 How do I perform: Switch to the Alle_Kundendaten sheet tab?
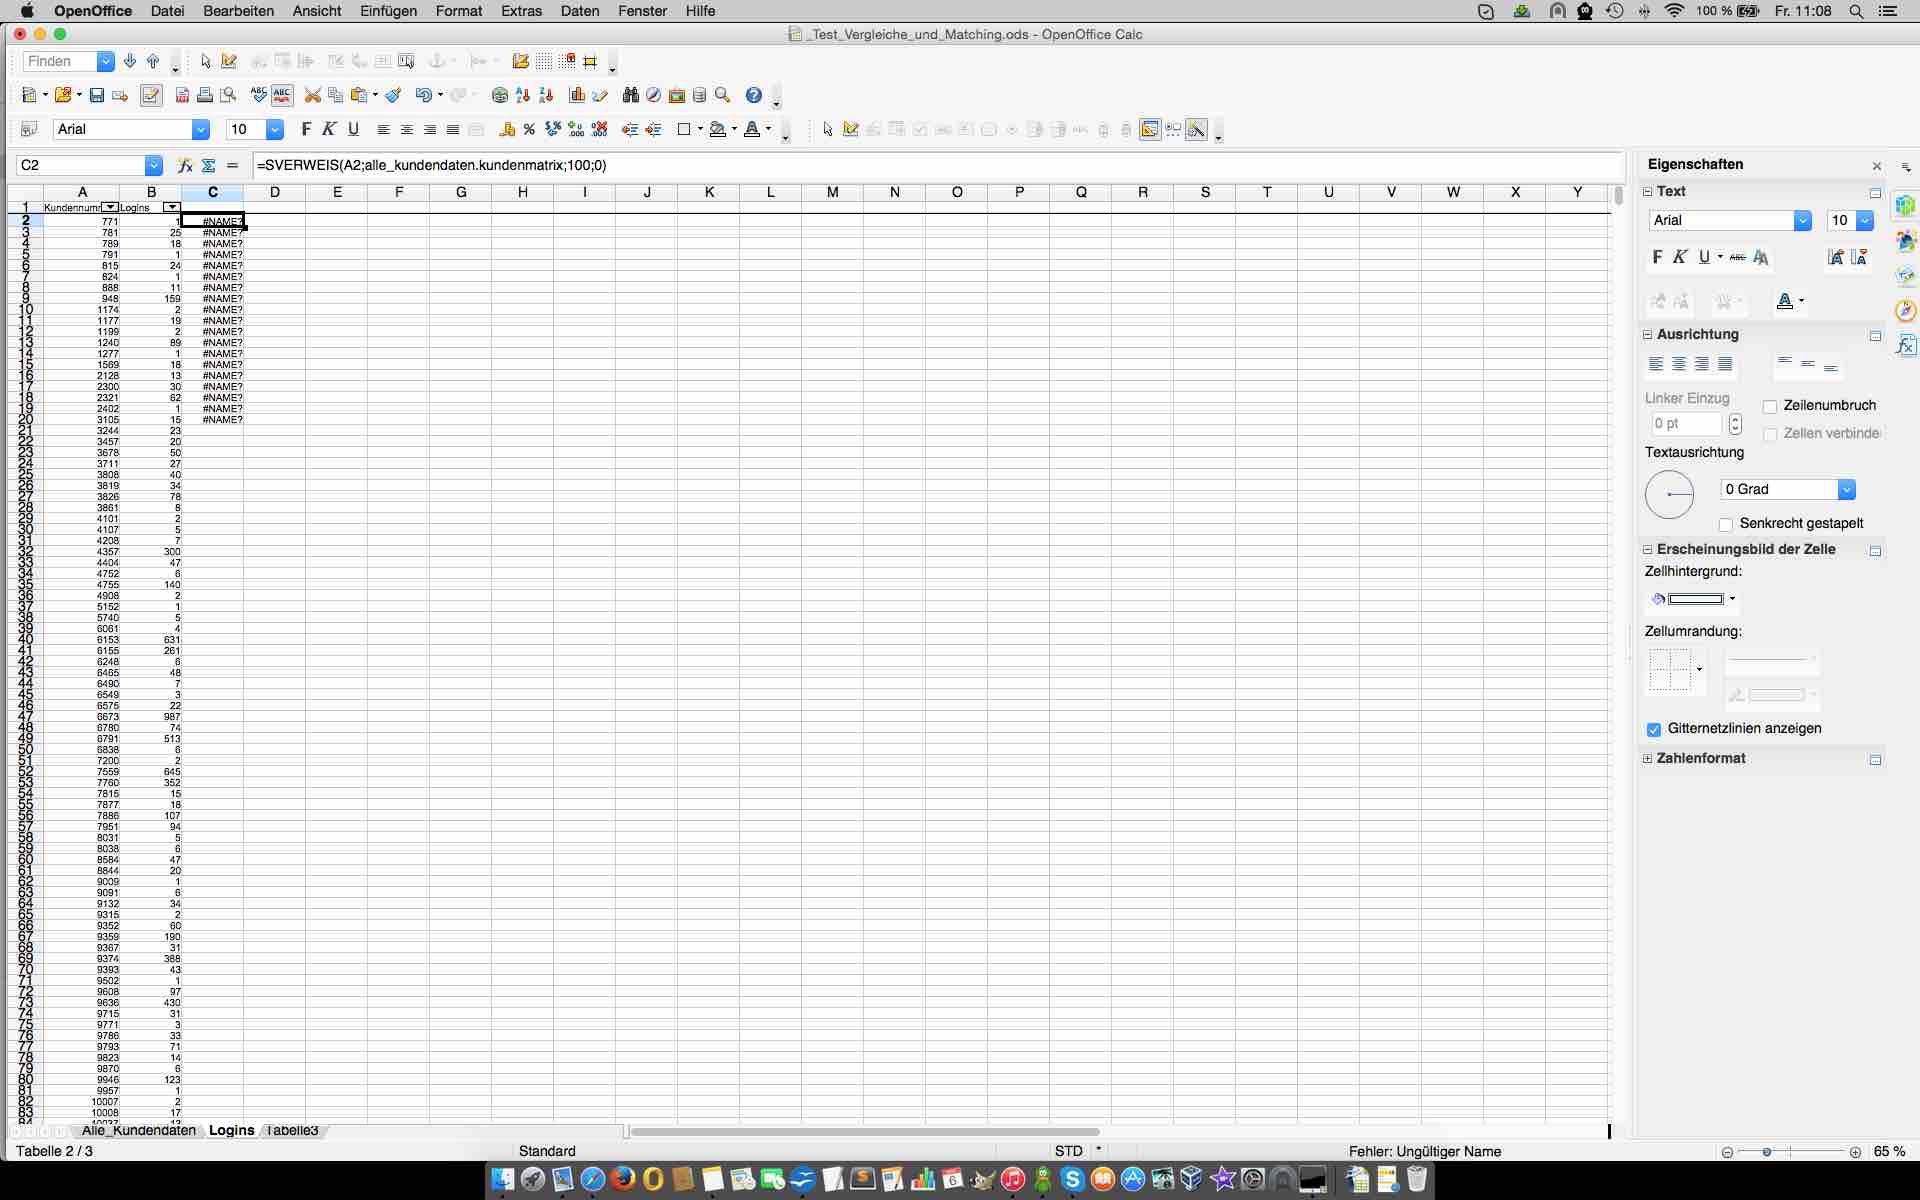(x=138, y=1130)
